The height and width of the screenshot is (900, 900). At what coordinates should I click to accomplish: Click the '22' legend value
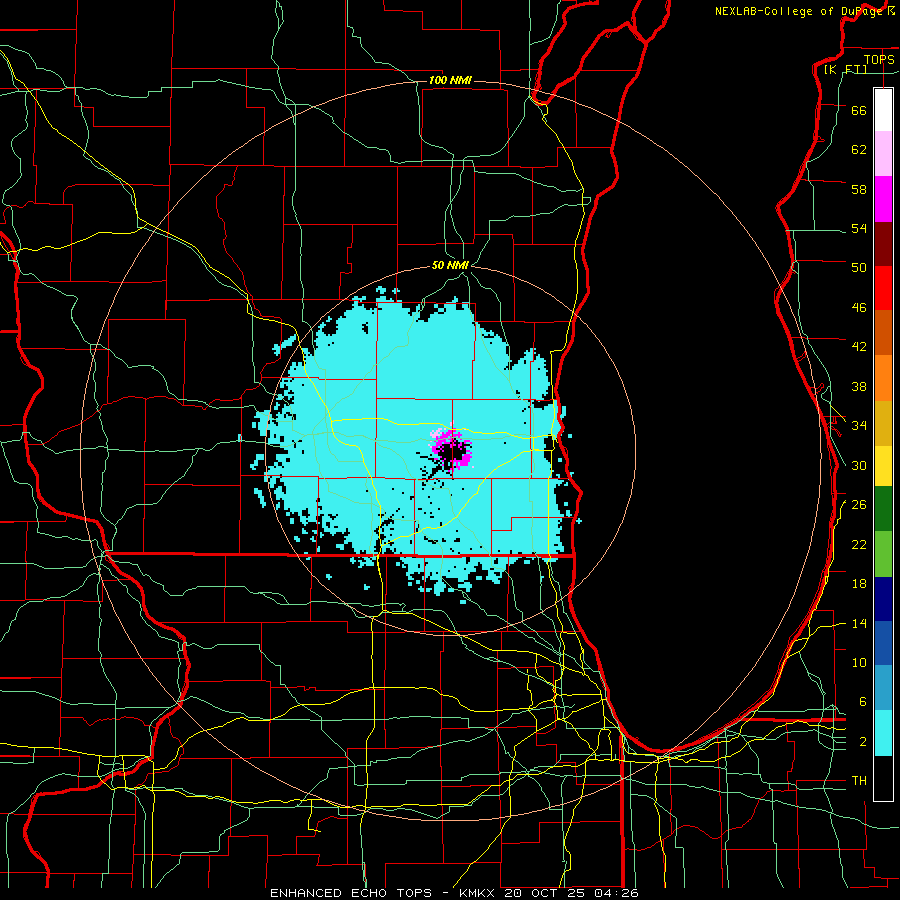tap(859, 545)
